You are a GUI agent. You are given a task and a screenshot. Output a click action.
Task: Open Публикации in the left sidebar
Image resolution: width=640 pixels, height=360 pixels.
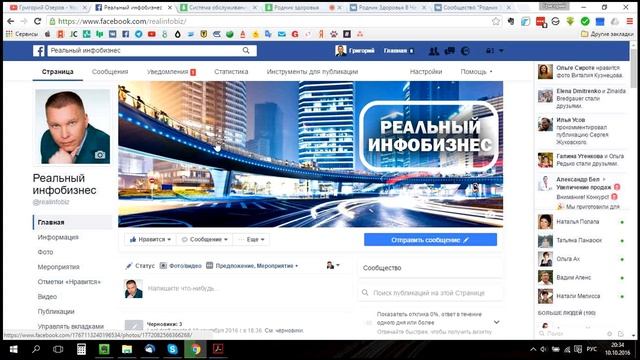56,311
